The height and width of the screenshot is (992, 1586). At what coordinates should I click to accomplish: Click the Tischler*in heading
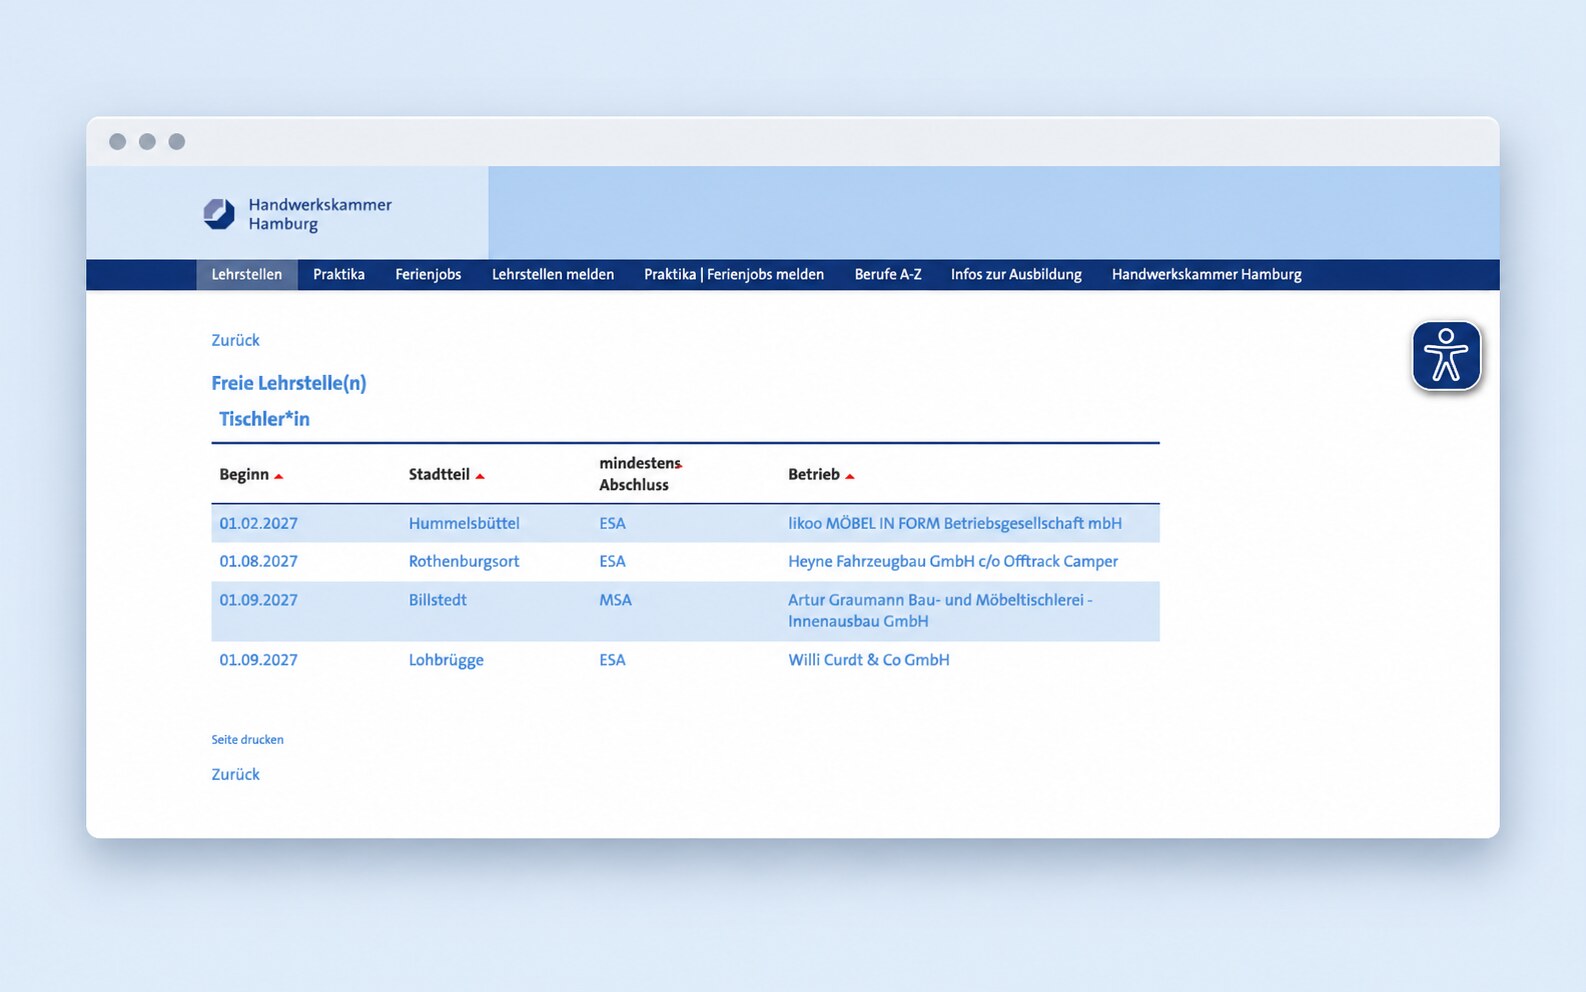tap(264, 419)
